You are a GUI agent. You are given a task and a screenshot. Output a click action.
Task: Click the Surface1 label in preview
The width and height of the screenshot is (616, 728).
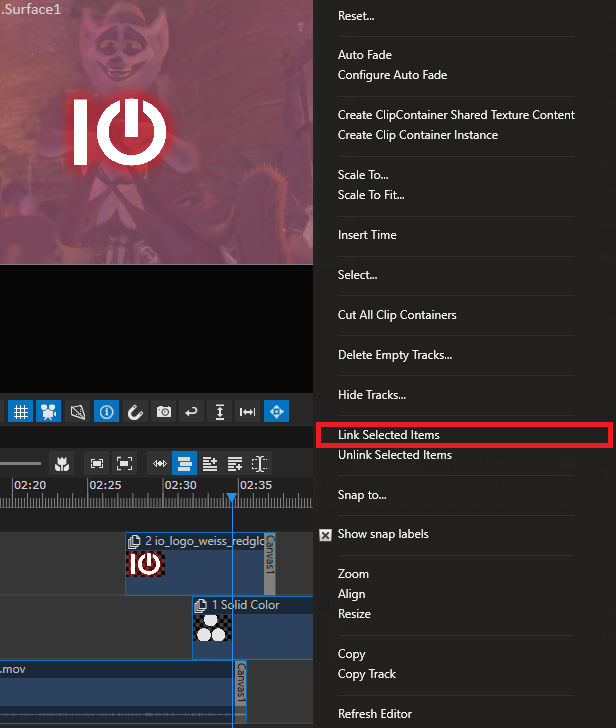coord(32,9)
